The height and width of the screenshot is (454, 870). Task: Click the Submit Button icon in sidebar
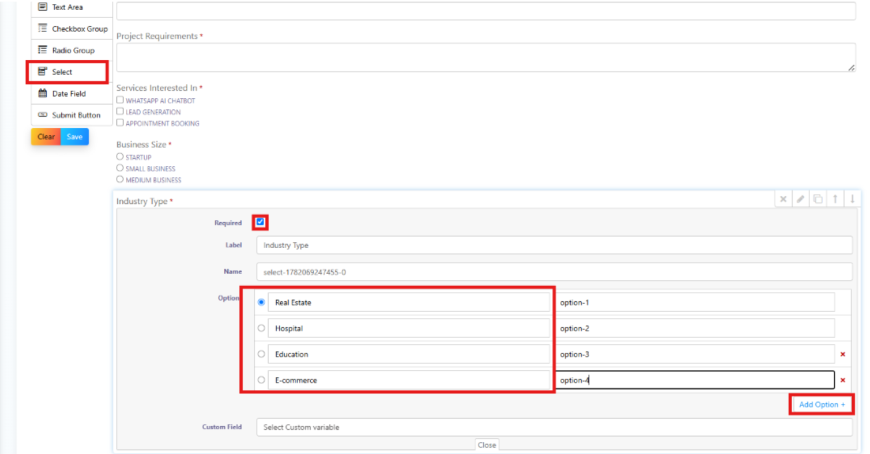coord(42,115)
